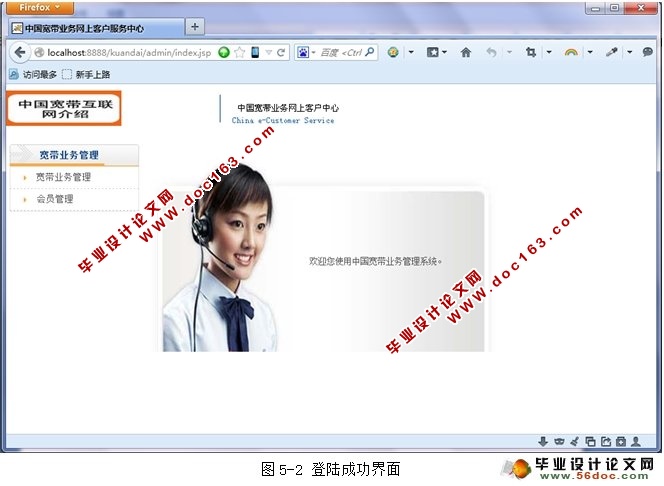
Task: Open the 新手上路 bookmark
Action: [x=86, y=75]
